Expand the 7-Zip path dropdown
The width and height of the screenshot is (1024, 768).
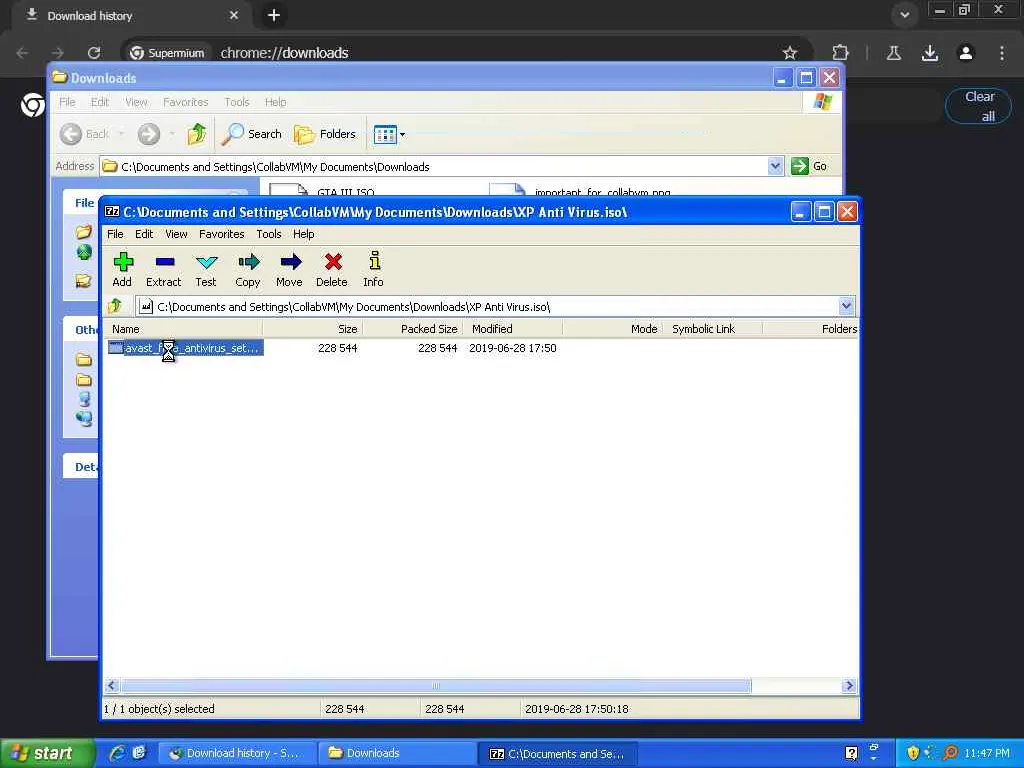[x=846, y=307]
